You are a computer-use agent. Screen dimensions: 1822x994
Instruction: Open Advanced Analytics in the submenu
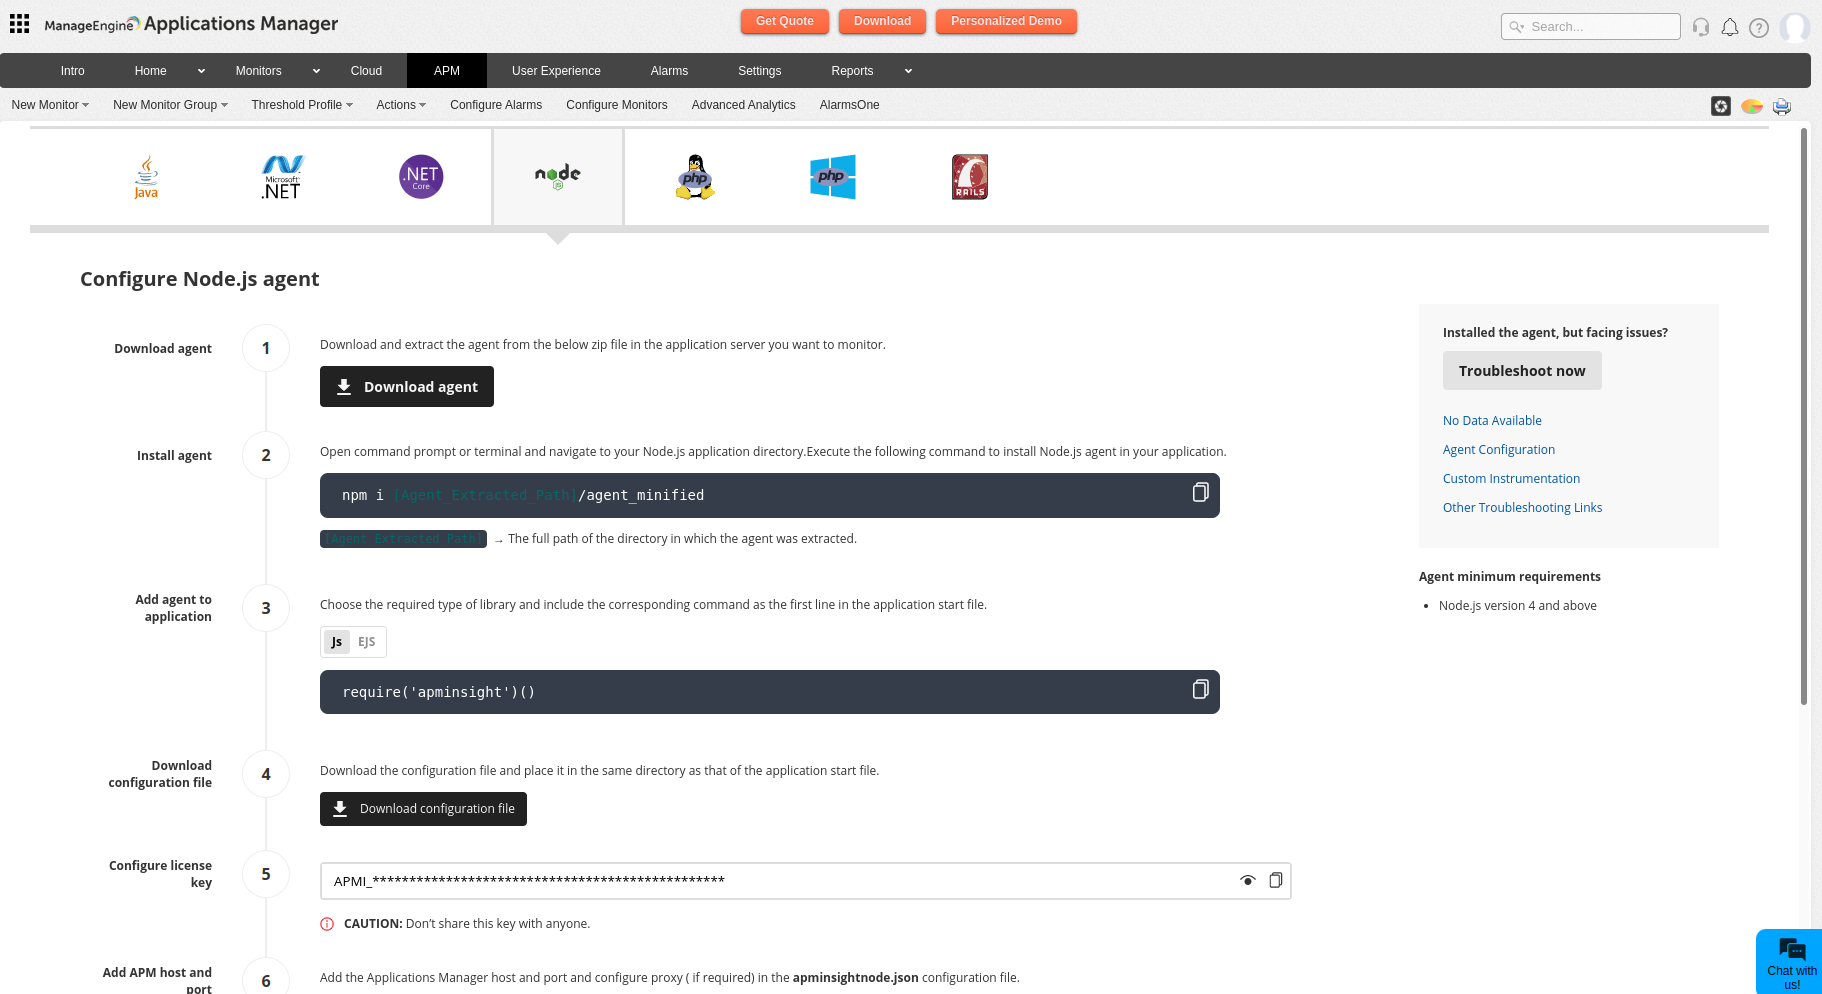pos(744,105)
